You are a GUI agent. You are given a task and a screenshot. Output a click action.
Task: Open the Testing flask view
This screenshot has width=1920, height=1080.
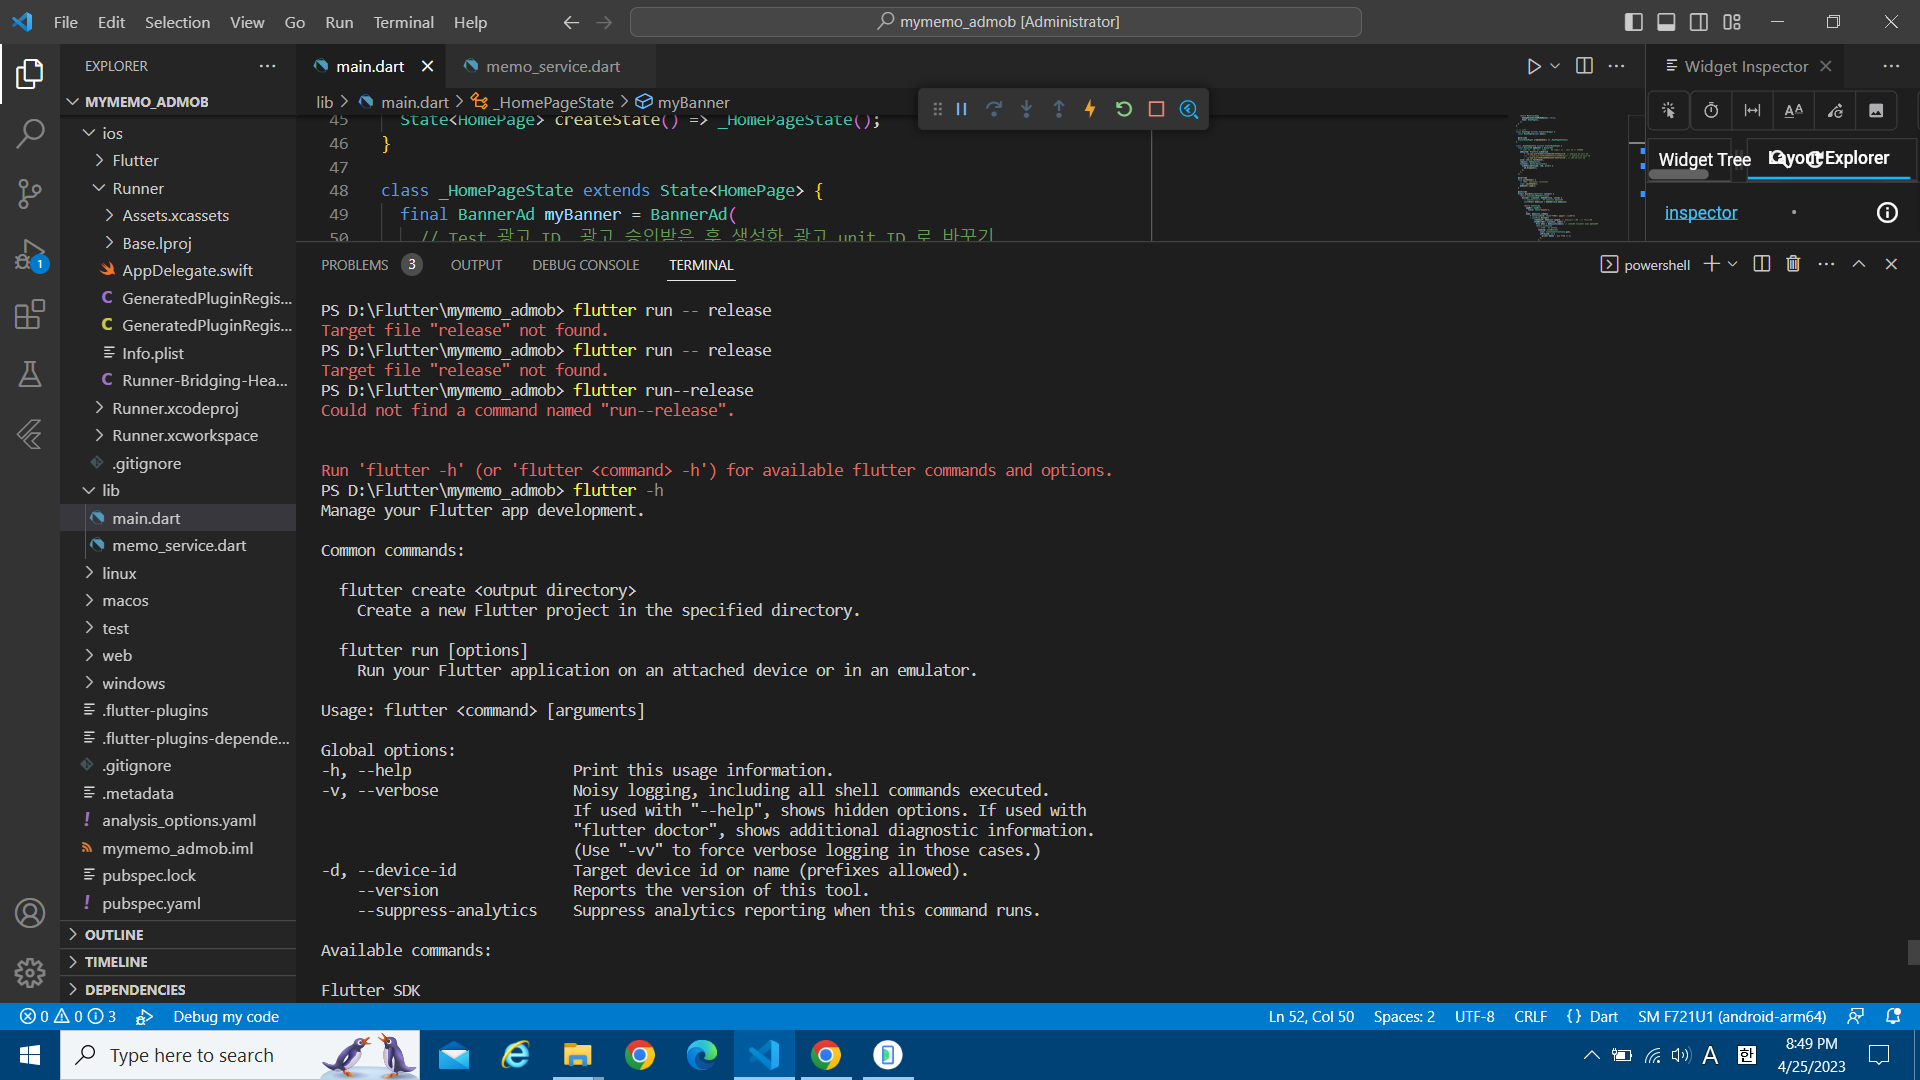click(x=30, y=374)
